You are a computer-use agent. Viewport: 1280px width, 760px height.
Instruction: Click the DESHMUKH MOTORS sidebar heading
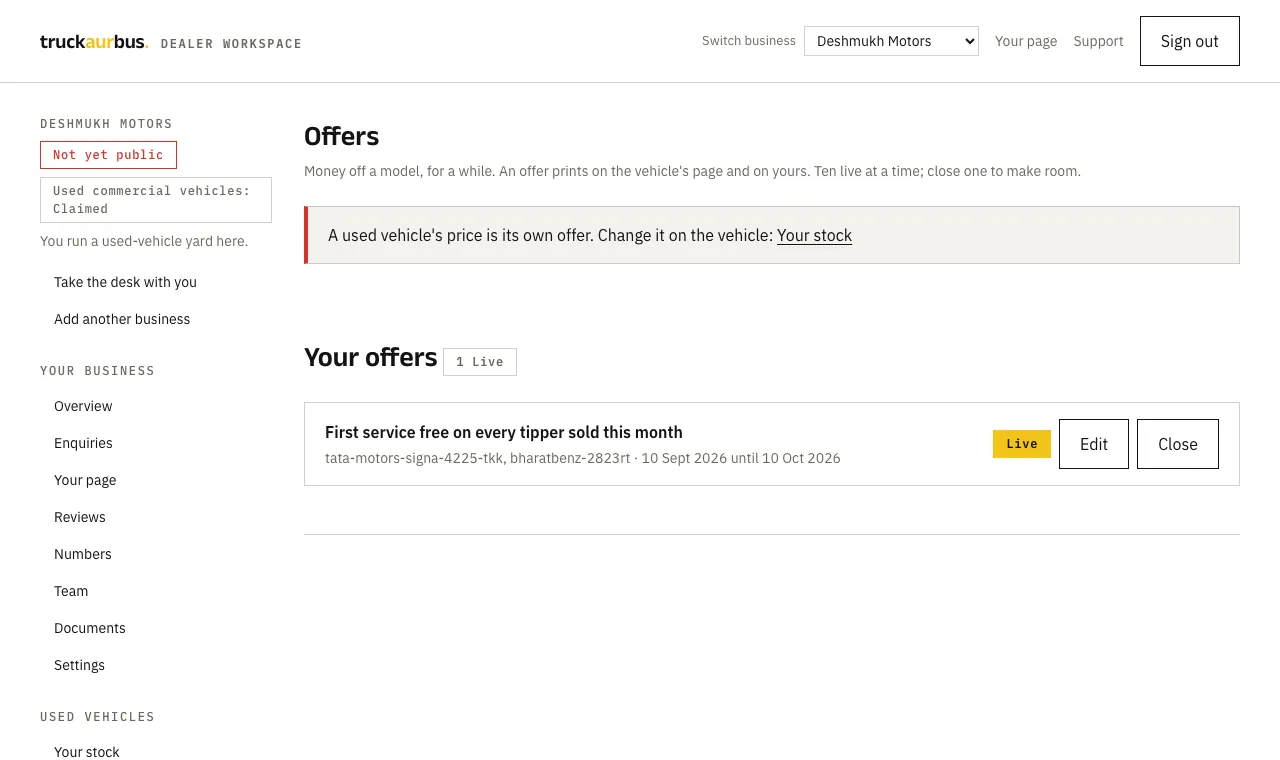click(x=106, y=124)
